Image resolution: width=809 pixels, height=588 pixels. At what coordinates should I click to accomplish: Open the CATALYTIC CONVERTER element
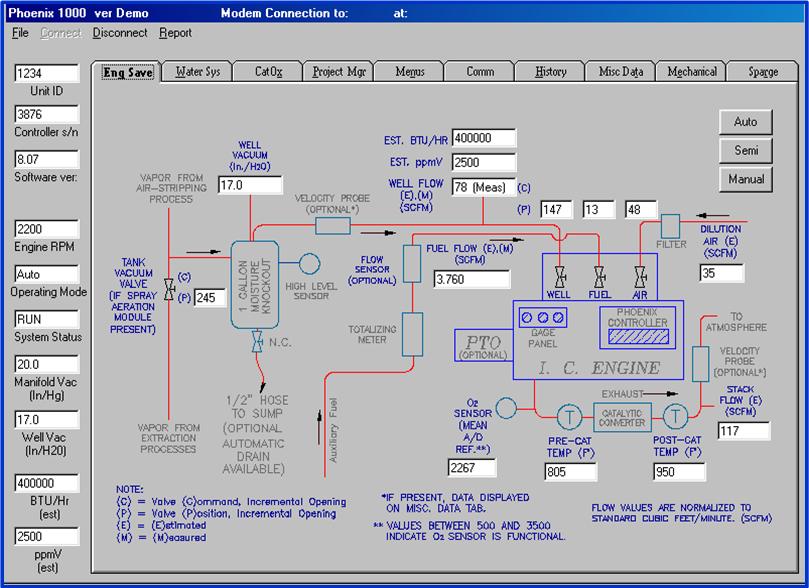tap(623, 417)
